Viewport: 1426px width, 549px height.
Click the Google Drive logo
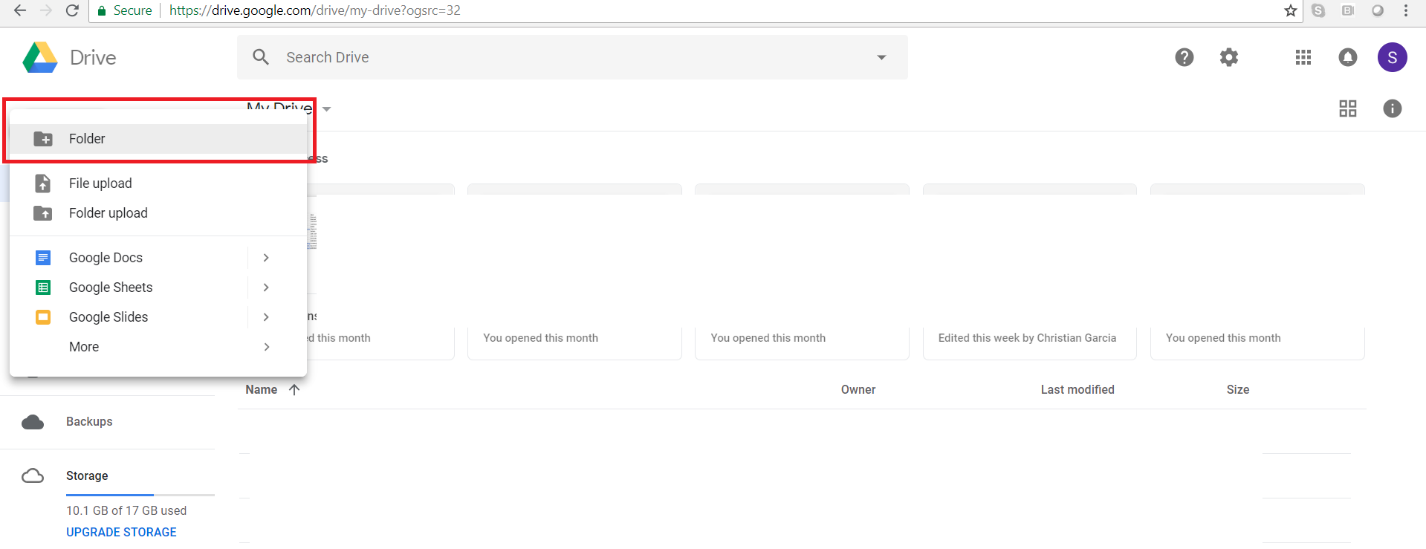[40, 57]
